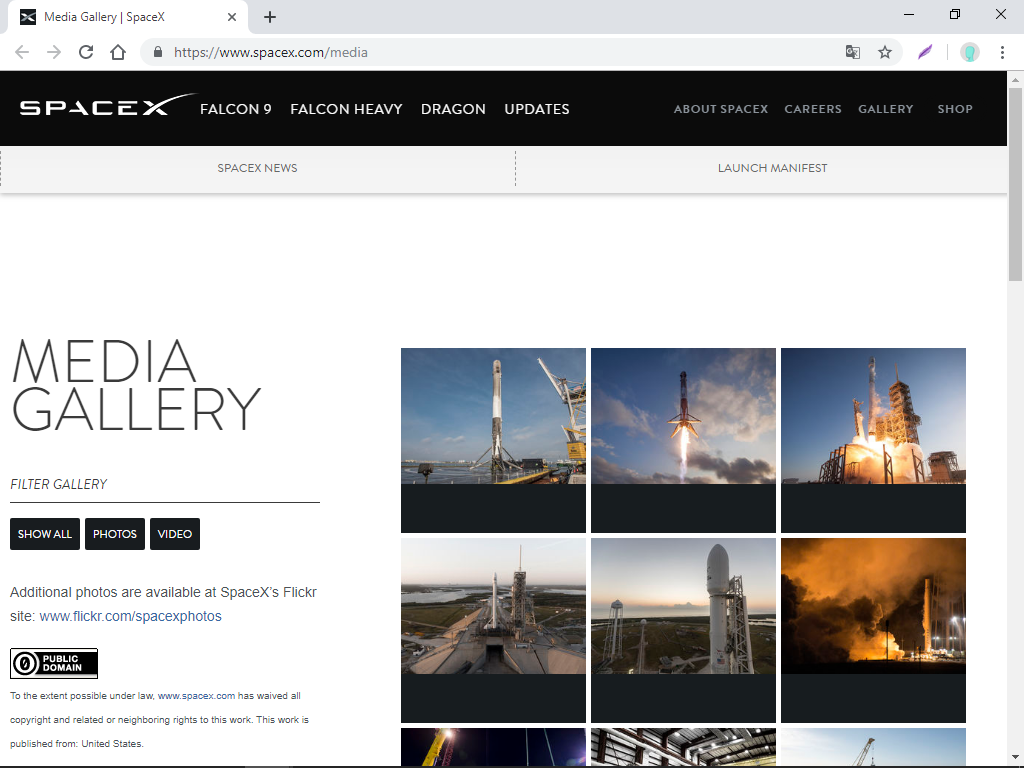Click the SpaceX logo
Screen dimensions: 1024x768
[106, 105]
